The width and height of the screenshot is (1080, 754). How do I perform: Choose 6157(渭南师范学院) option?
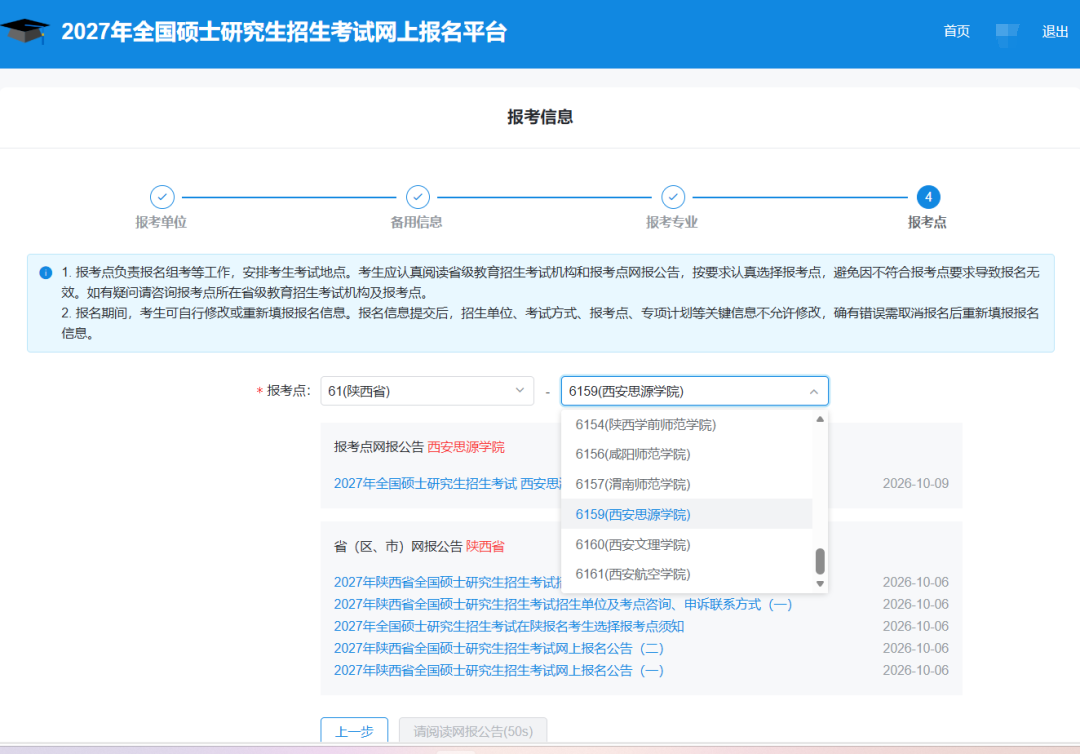click(687, 484)
